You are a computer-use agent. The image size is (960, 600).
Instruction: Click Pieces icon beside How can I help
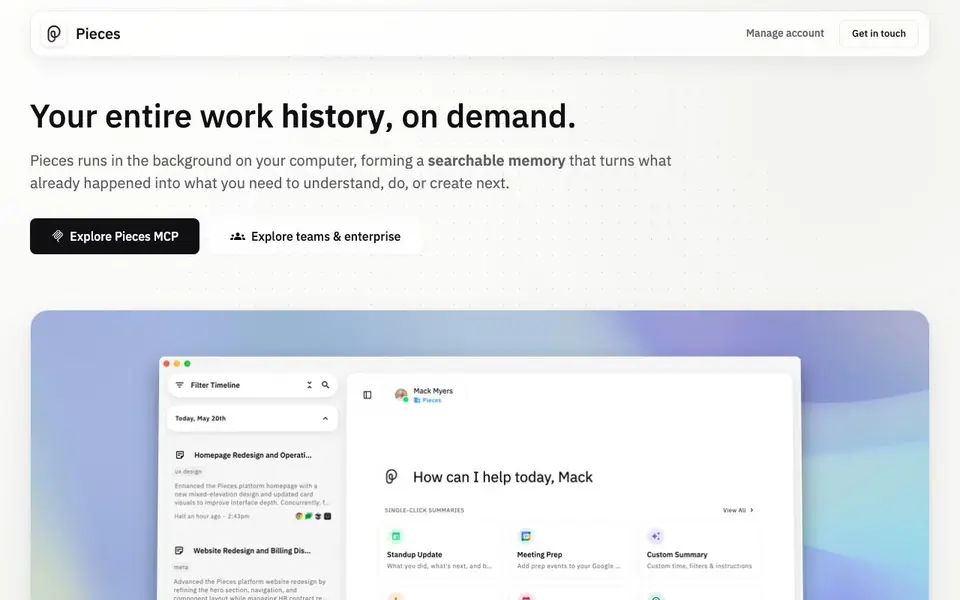(x=391, y=476)
